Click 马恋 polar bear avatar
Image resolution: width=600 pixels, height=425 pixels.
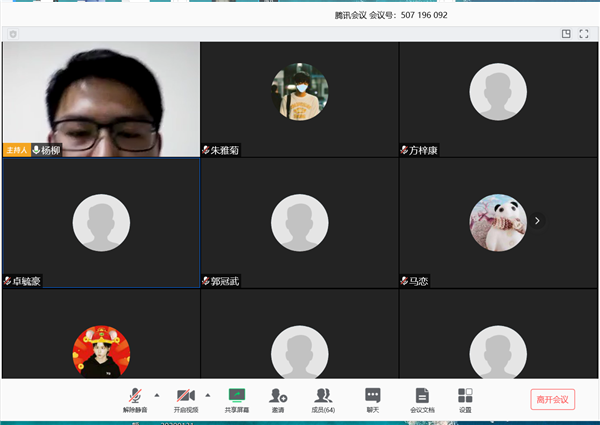pos(498,223)
